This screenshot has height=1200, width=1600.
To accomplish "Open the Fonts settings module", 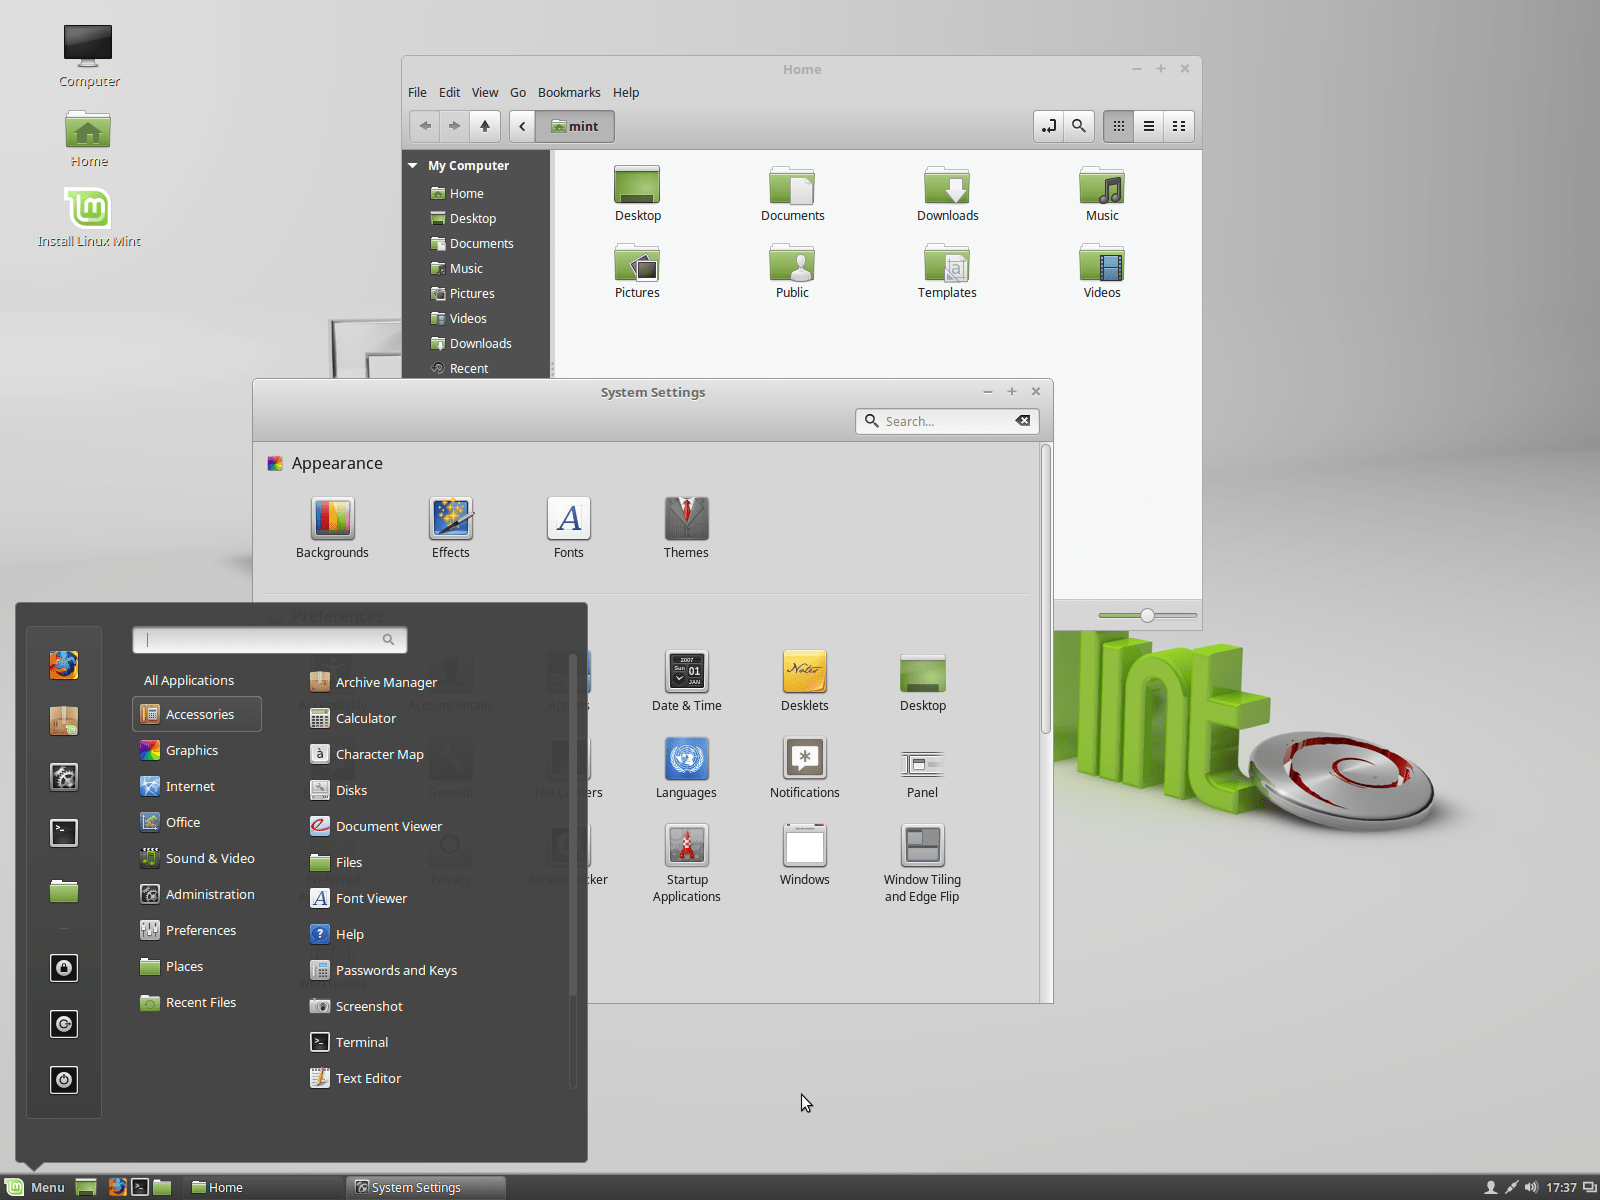I will (x=569, y=528).
